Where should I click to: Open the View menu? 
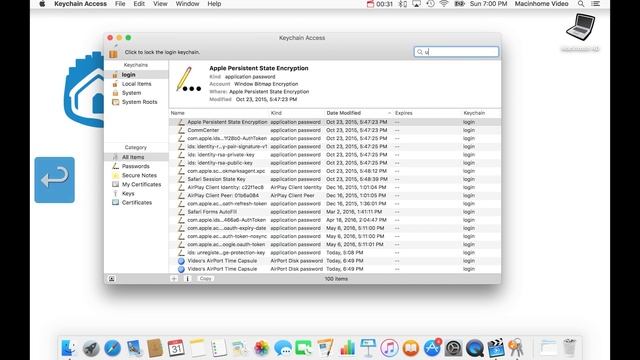pos(160,4)
